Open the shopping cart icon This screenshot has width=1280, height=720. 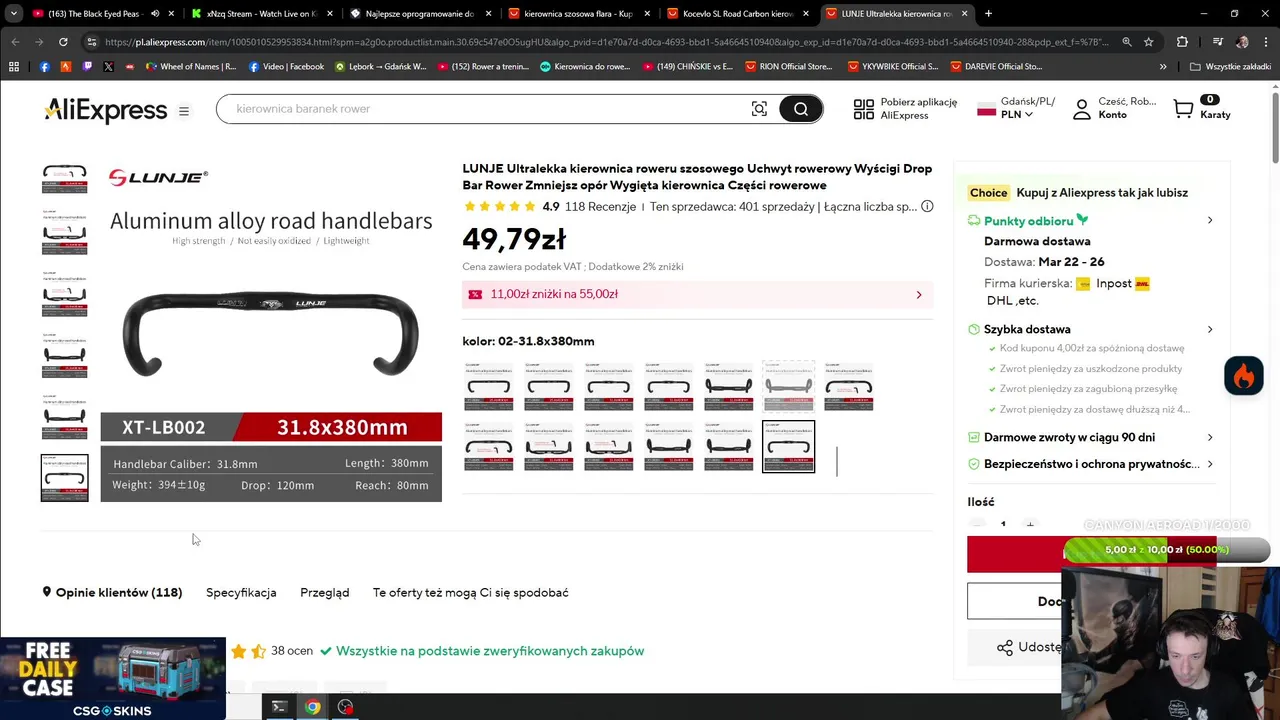pyautogui.click(x=1184, y=109)
